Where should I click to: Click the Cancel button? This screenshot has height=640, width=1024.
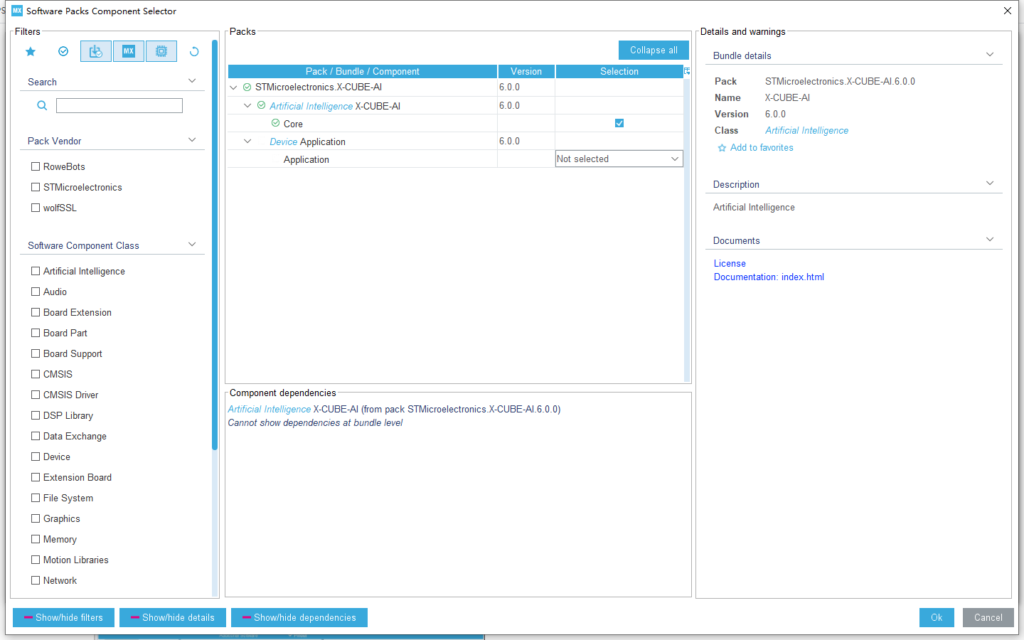pos(988,617)
